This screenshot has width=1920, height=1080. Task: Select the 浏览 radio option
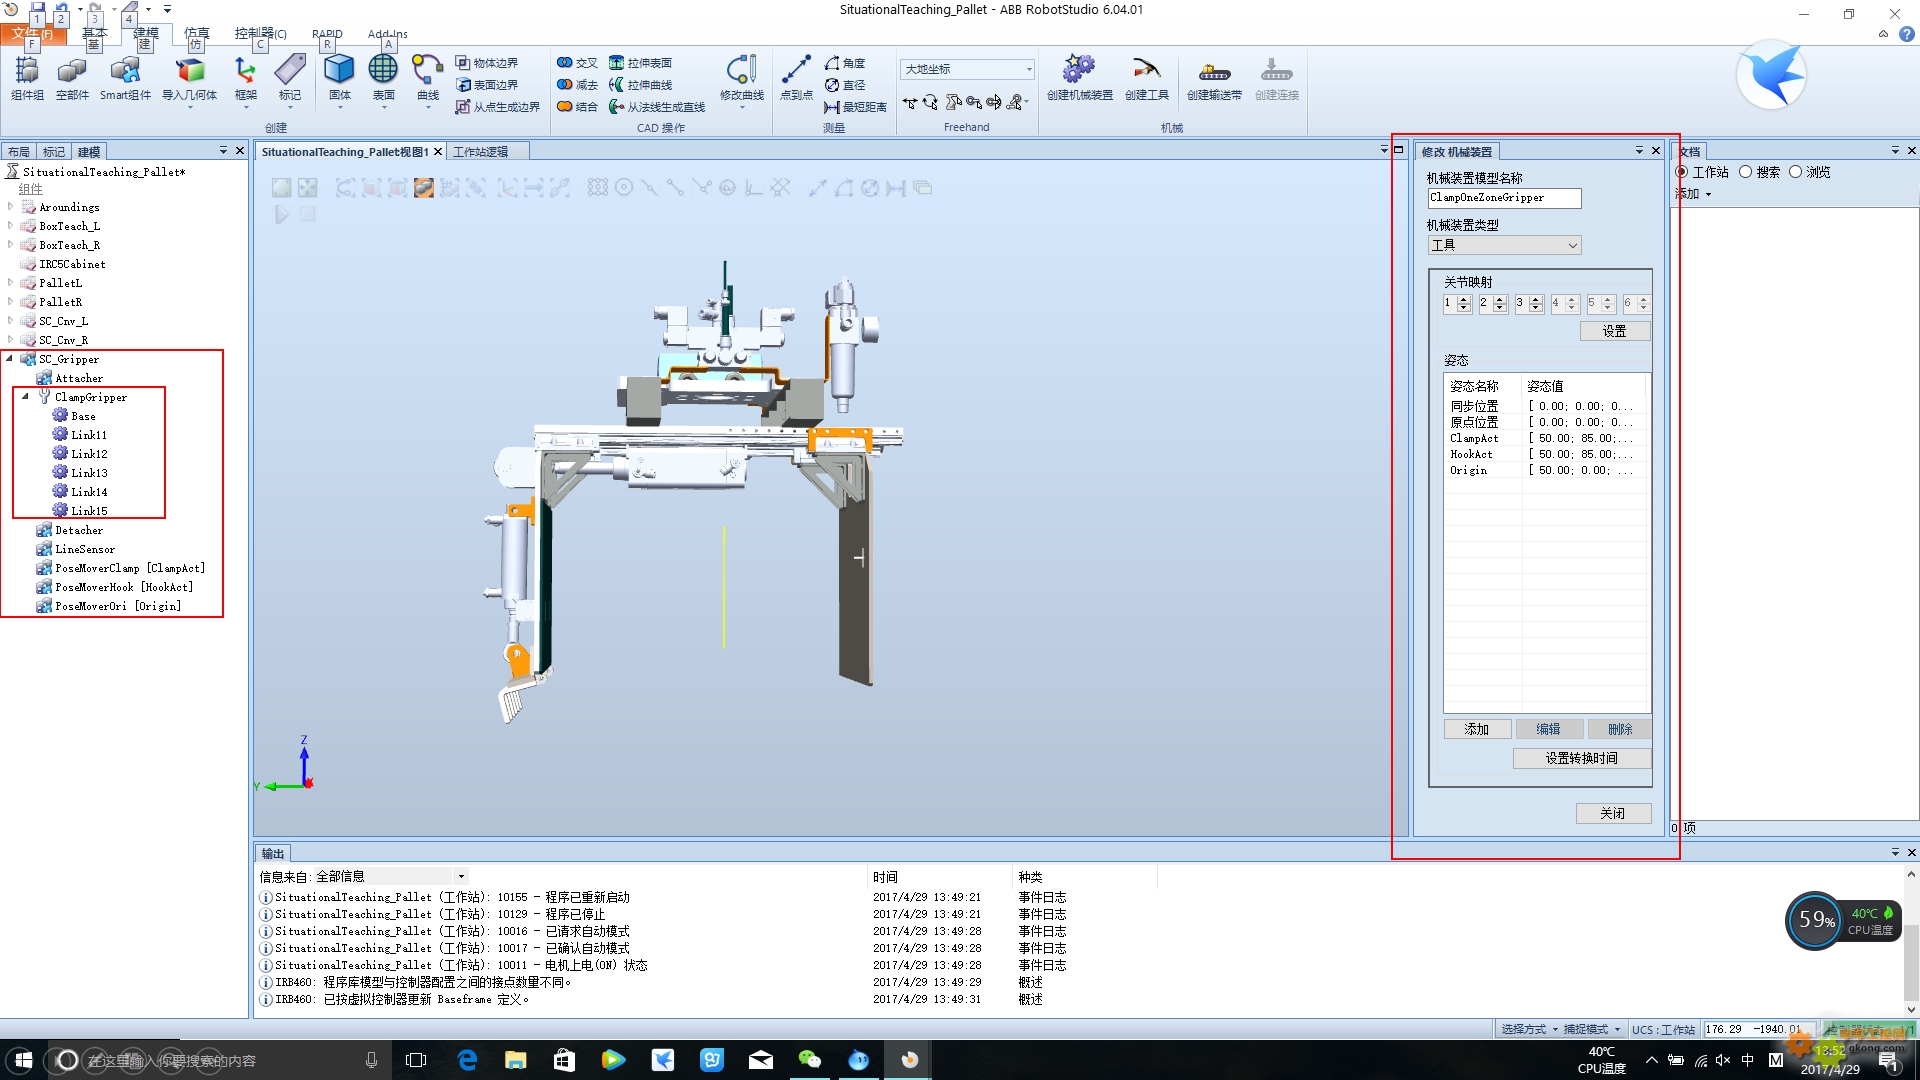coord(1796,172)
